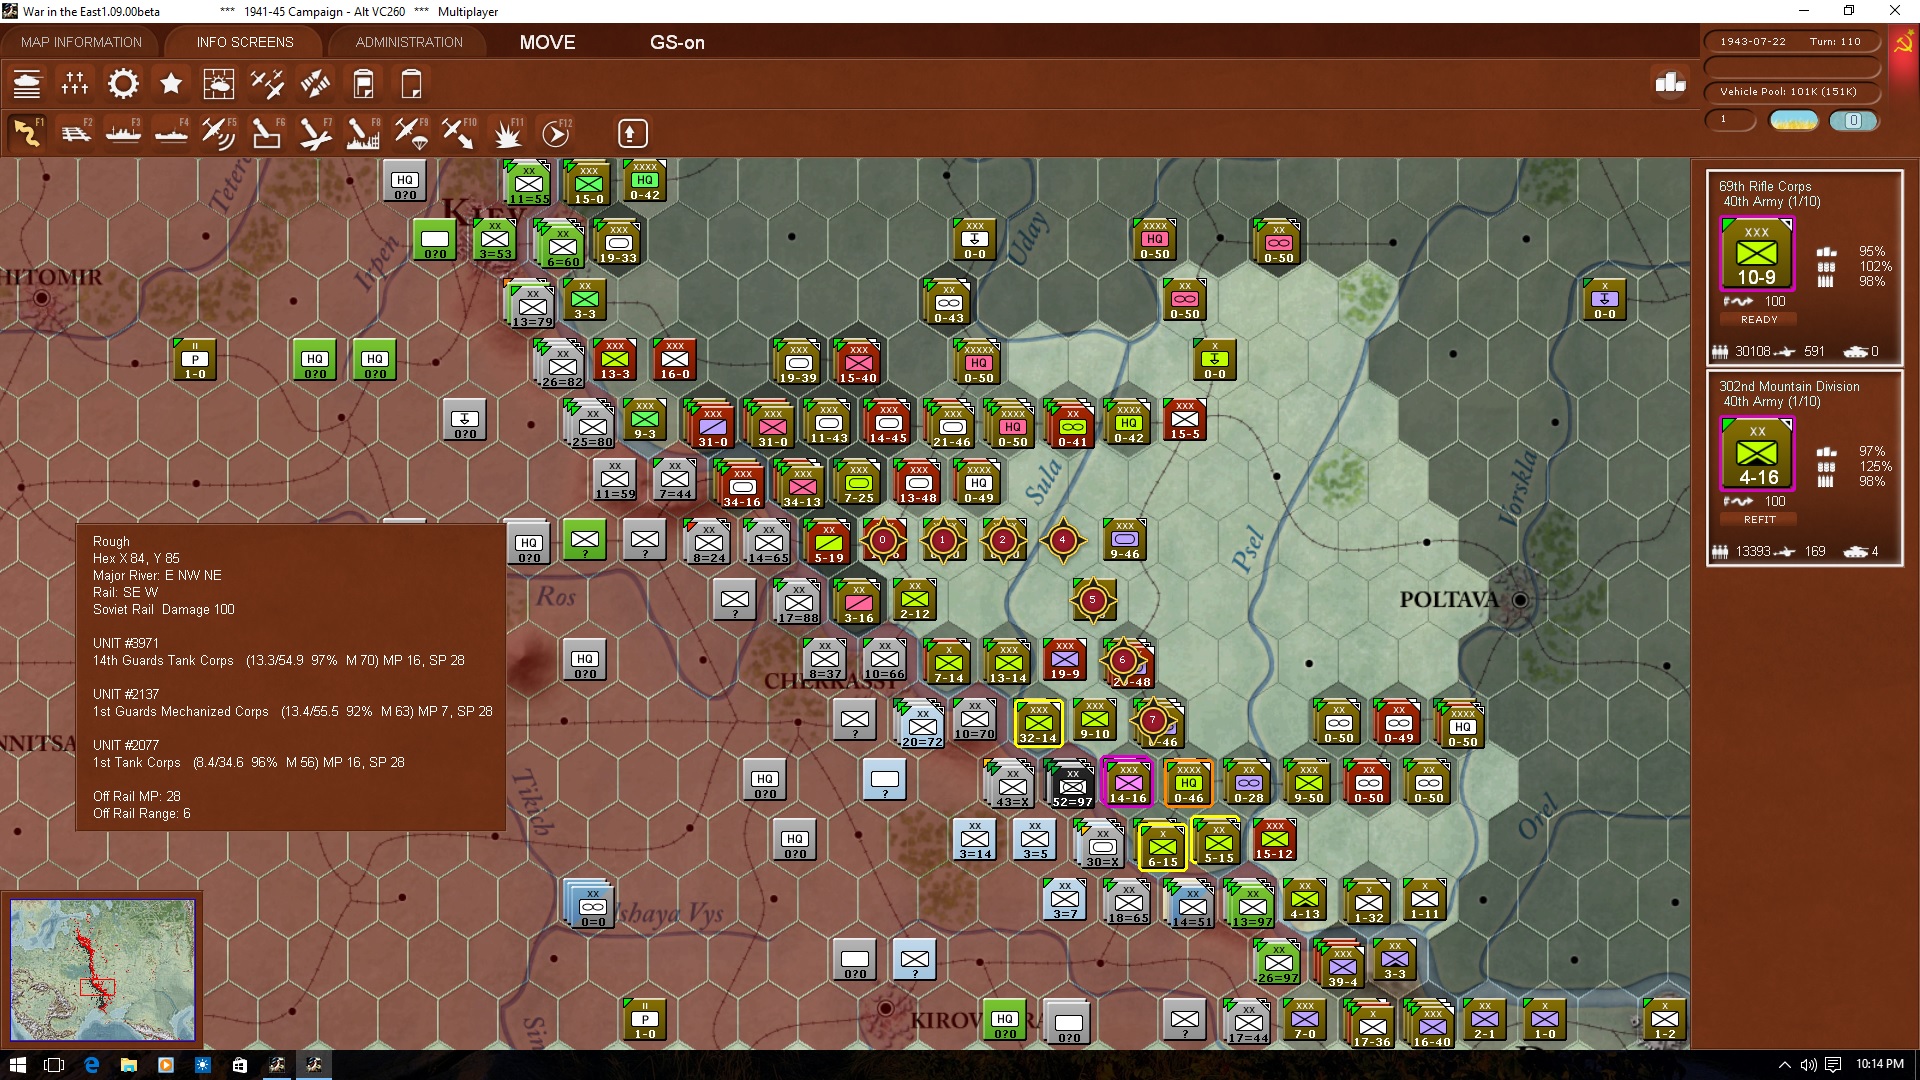
Task: Click the Soviet hammer and sickle flag
Action: (x=1903, y=44)
